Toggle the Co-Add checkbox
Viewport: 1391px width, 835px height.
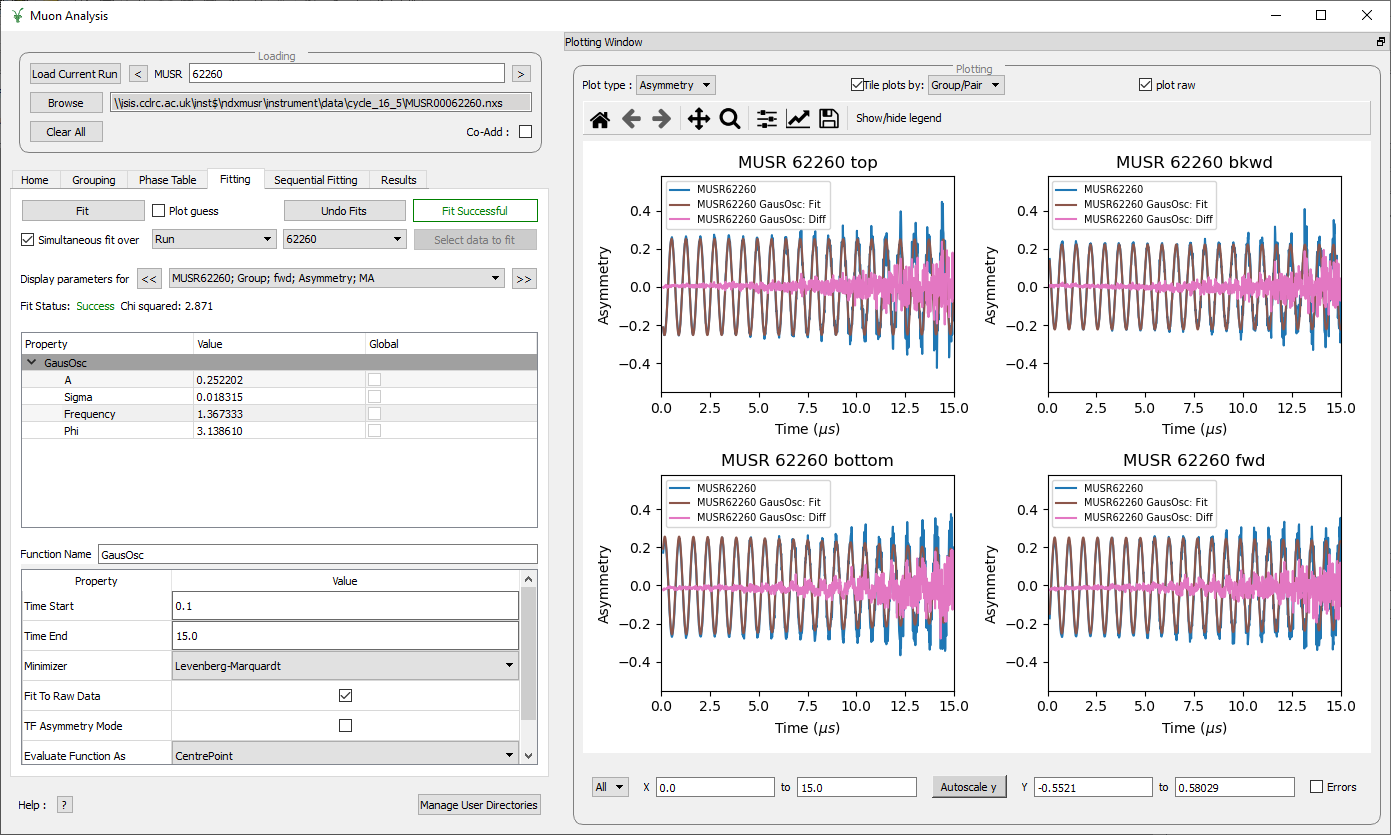point(525,132)
